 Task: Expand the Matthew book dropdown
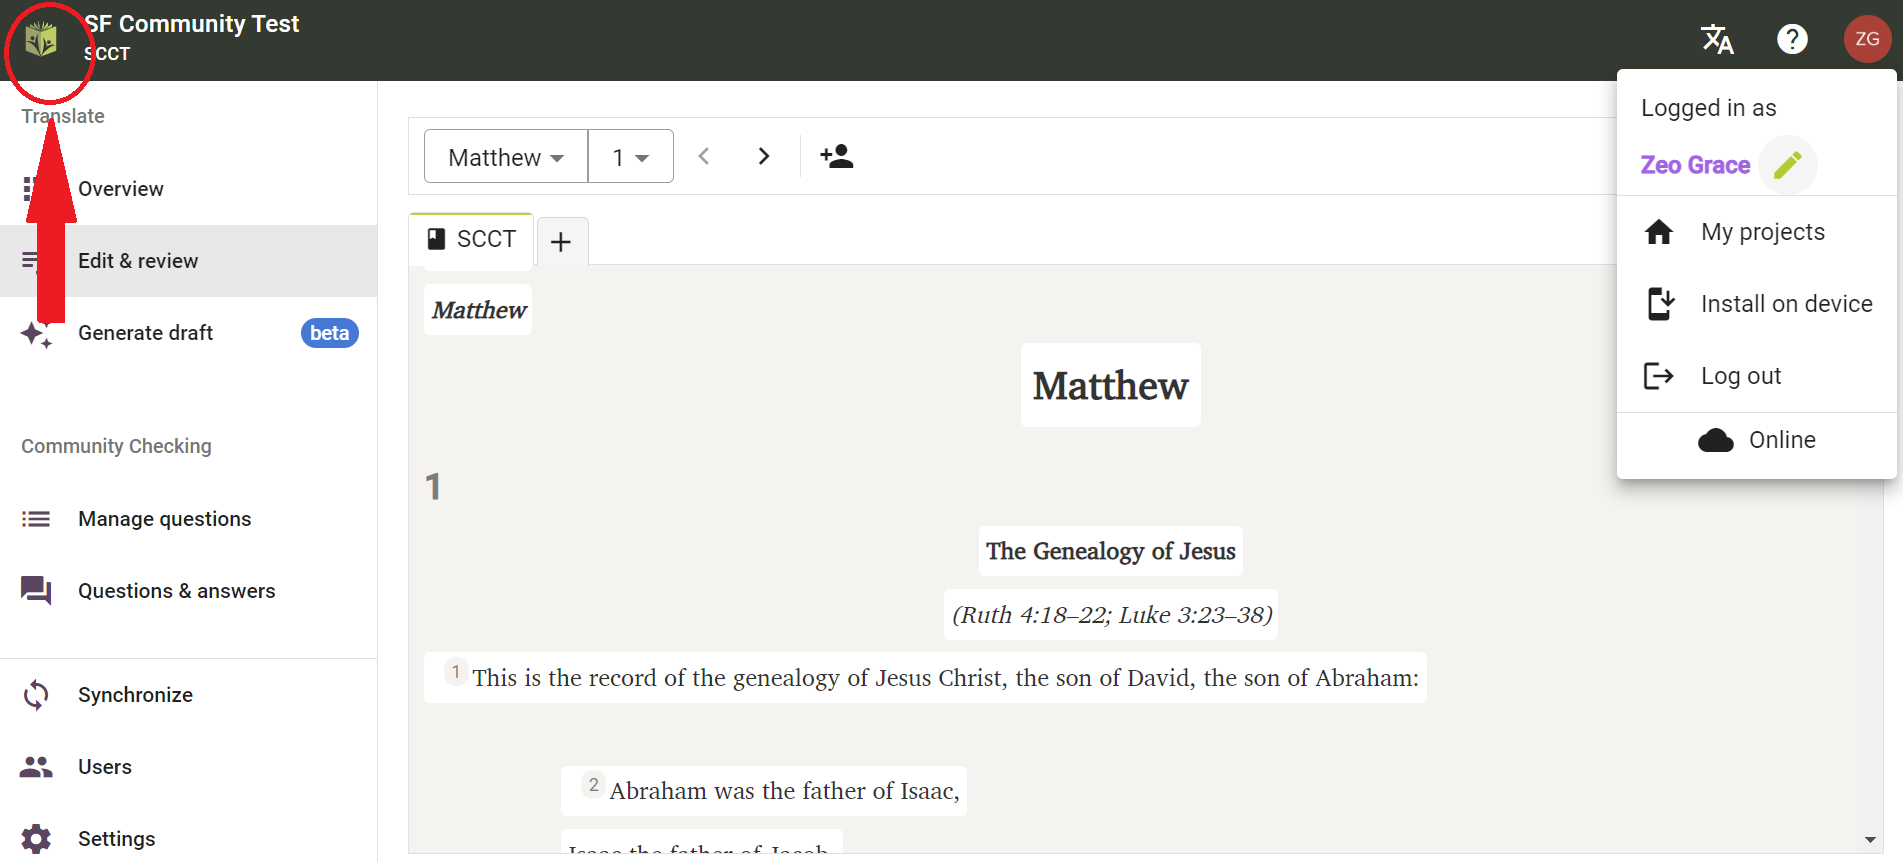pos(506,157)
